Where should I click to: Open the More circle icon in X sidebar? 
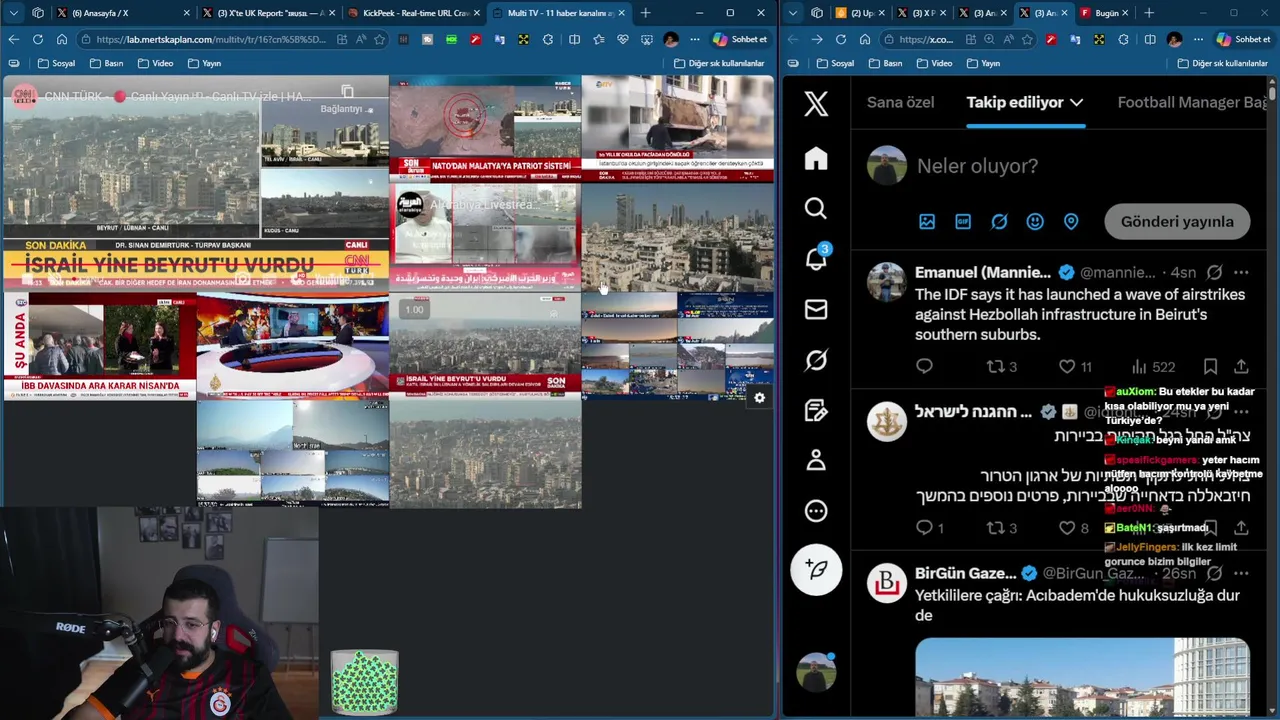point(816,511)
